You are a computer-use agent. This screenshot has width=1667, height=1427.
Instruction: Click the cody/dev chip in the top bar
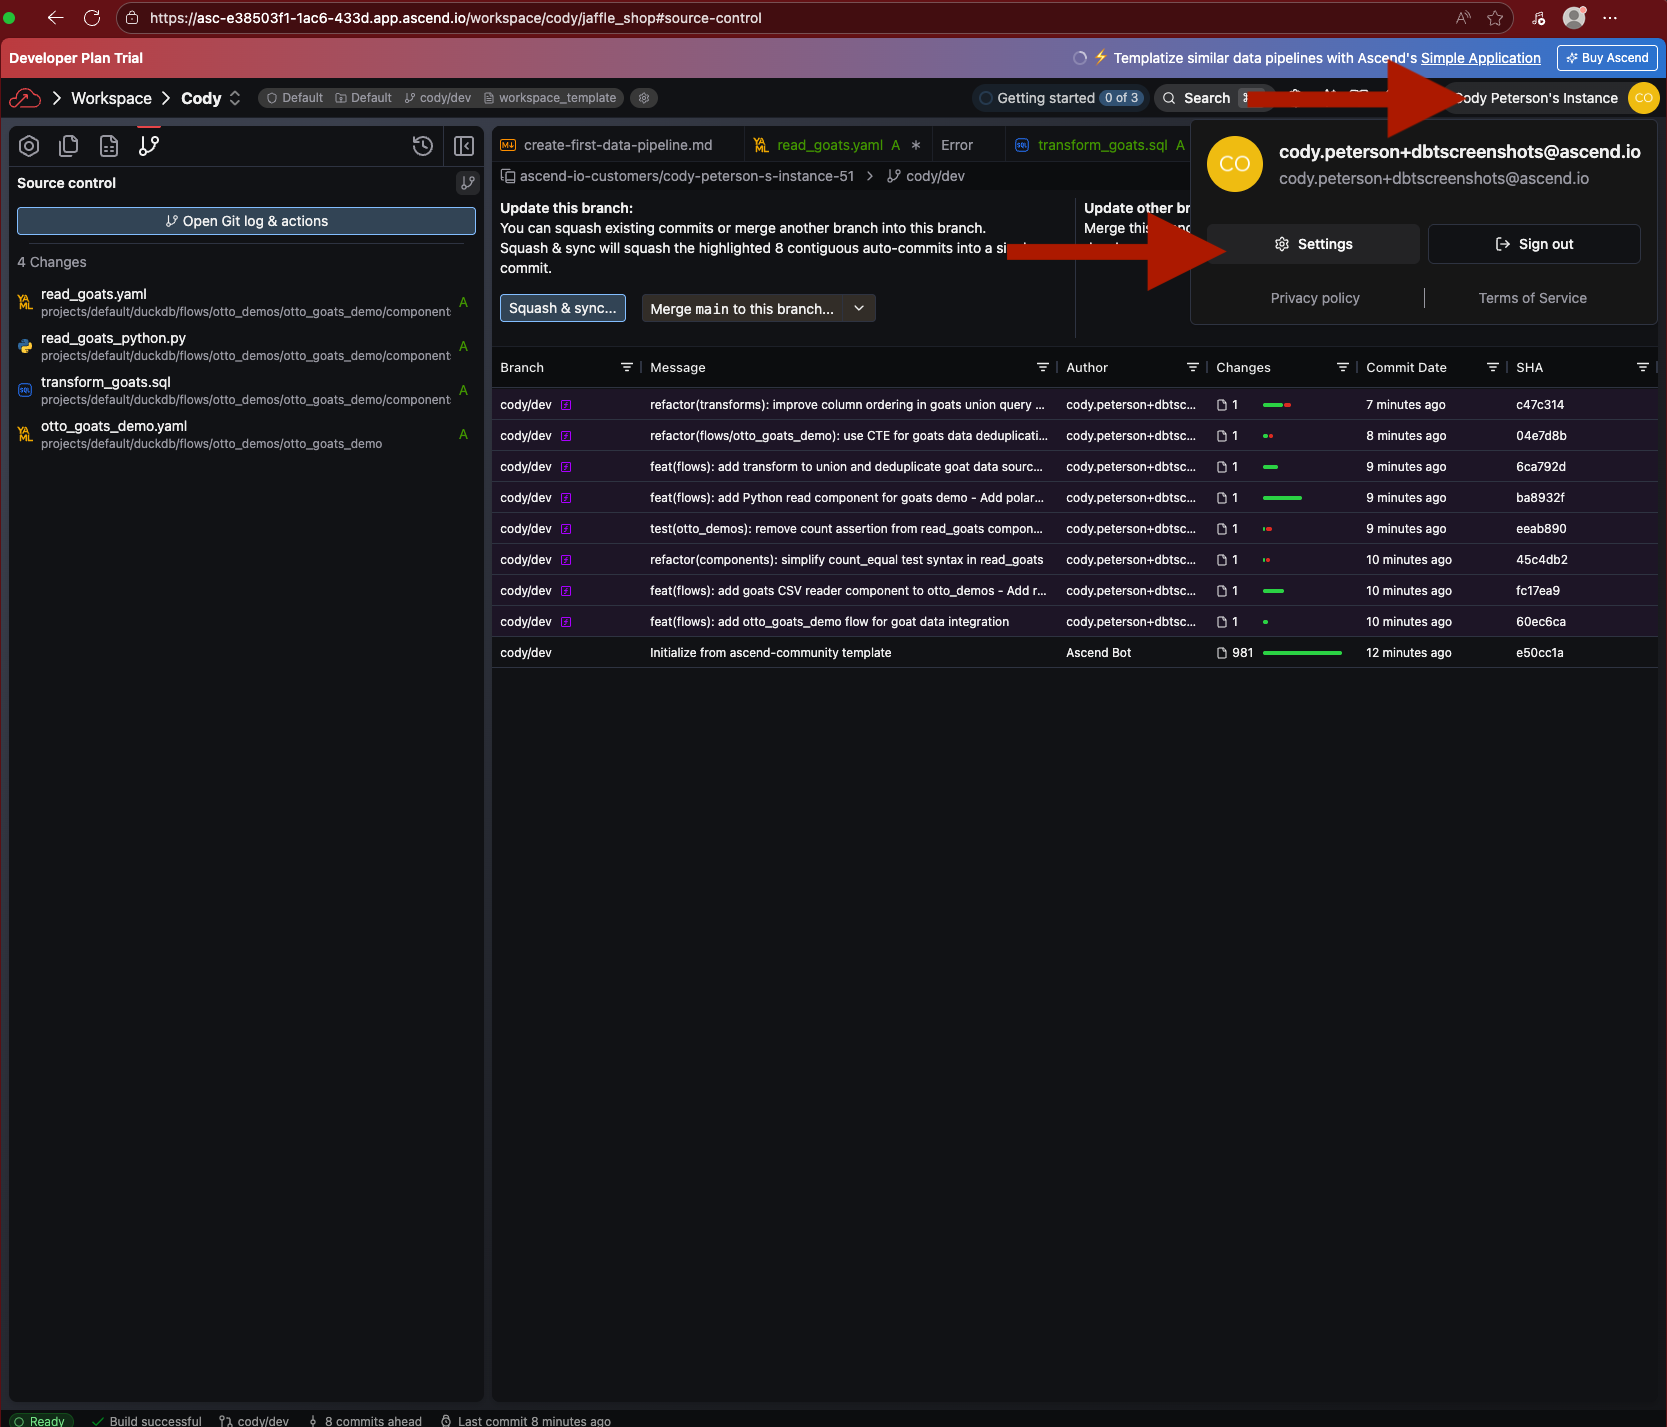point(438,98)
